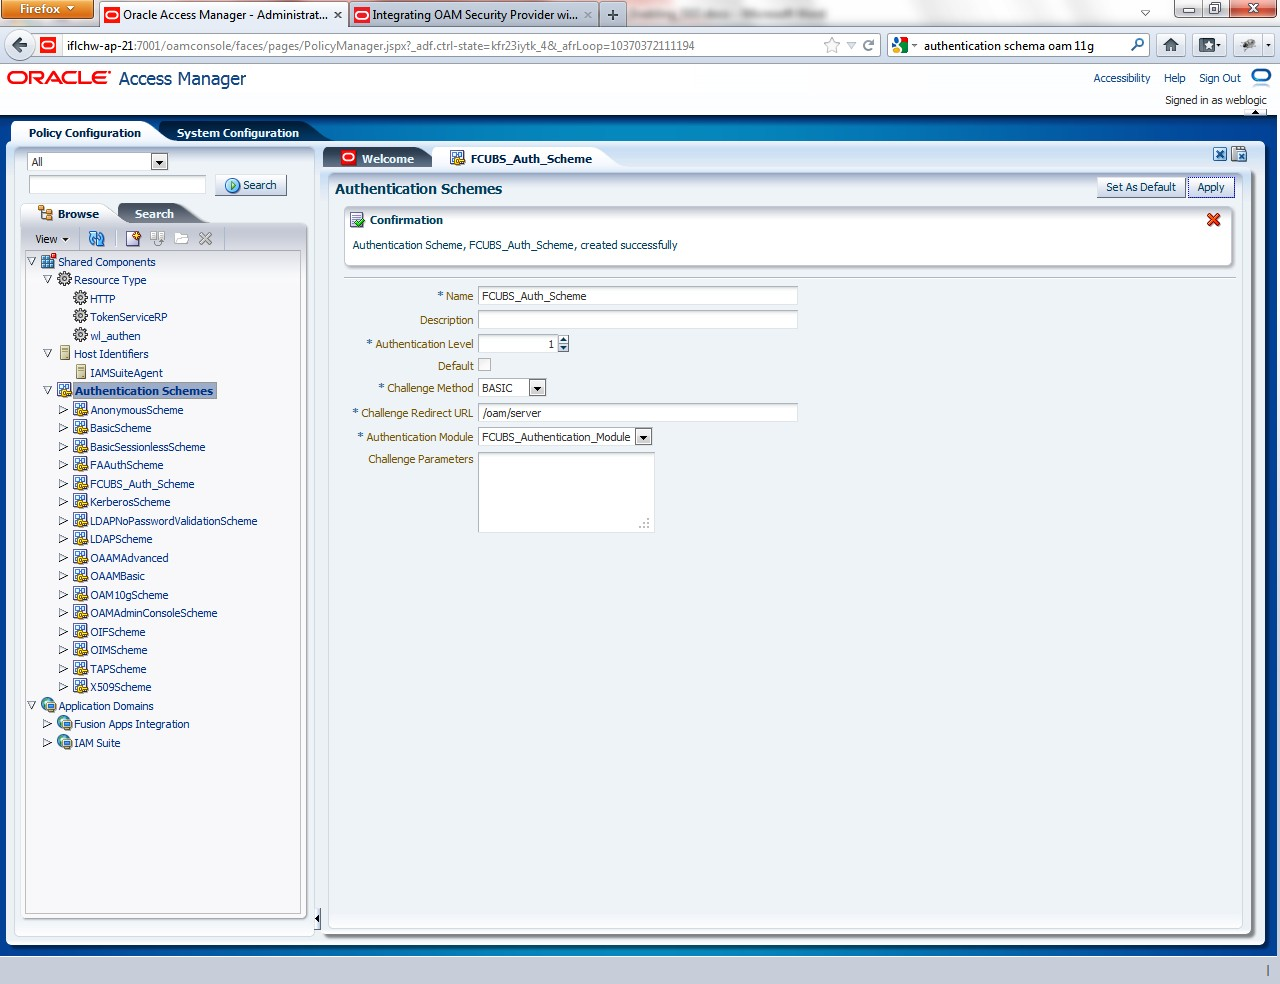Collapse the Authentication Schemes tree node
This screenshot has width=1280, height=984.
(47, 391)
